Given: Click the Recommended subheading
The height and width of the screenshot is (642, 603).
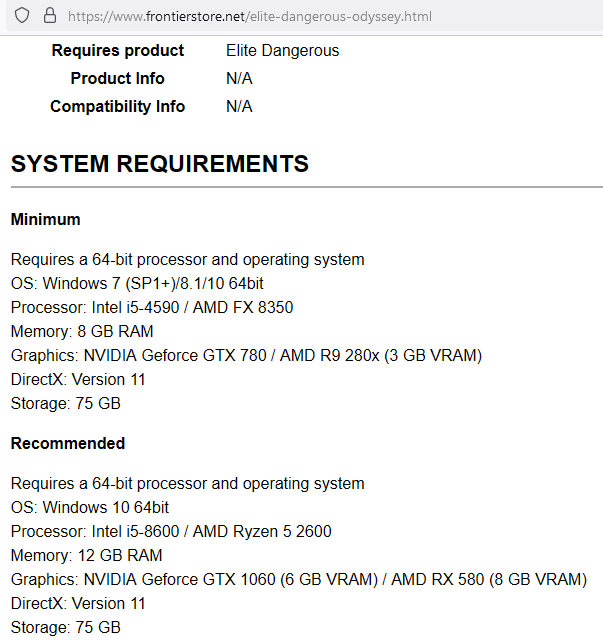Looking at the screenshot, I should 68,443.
